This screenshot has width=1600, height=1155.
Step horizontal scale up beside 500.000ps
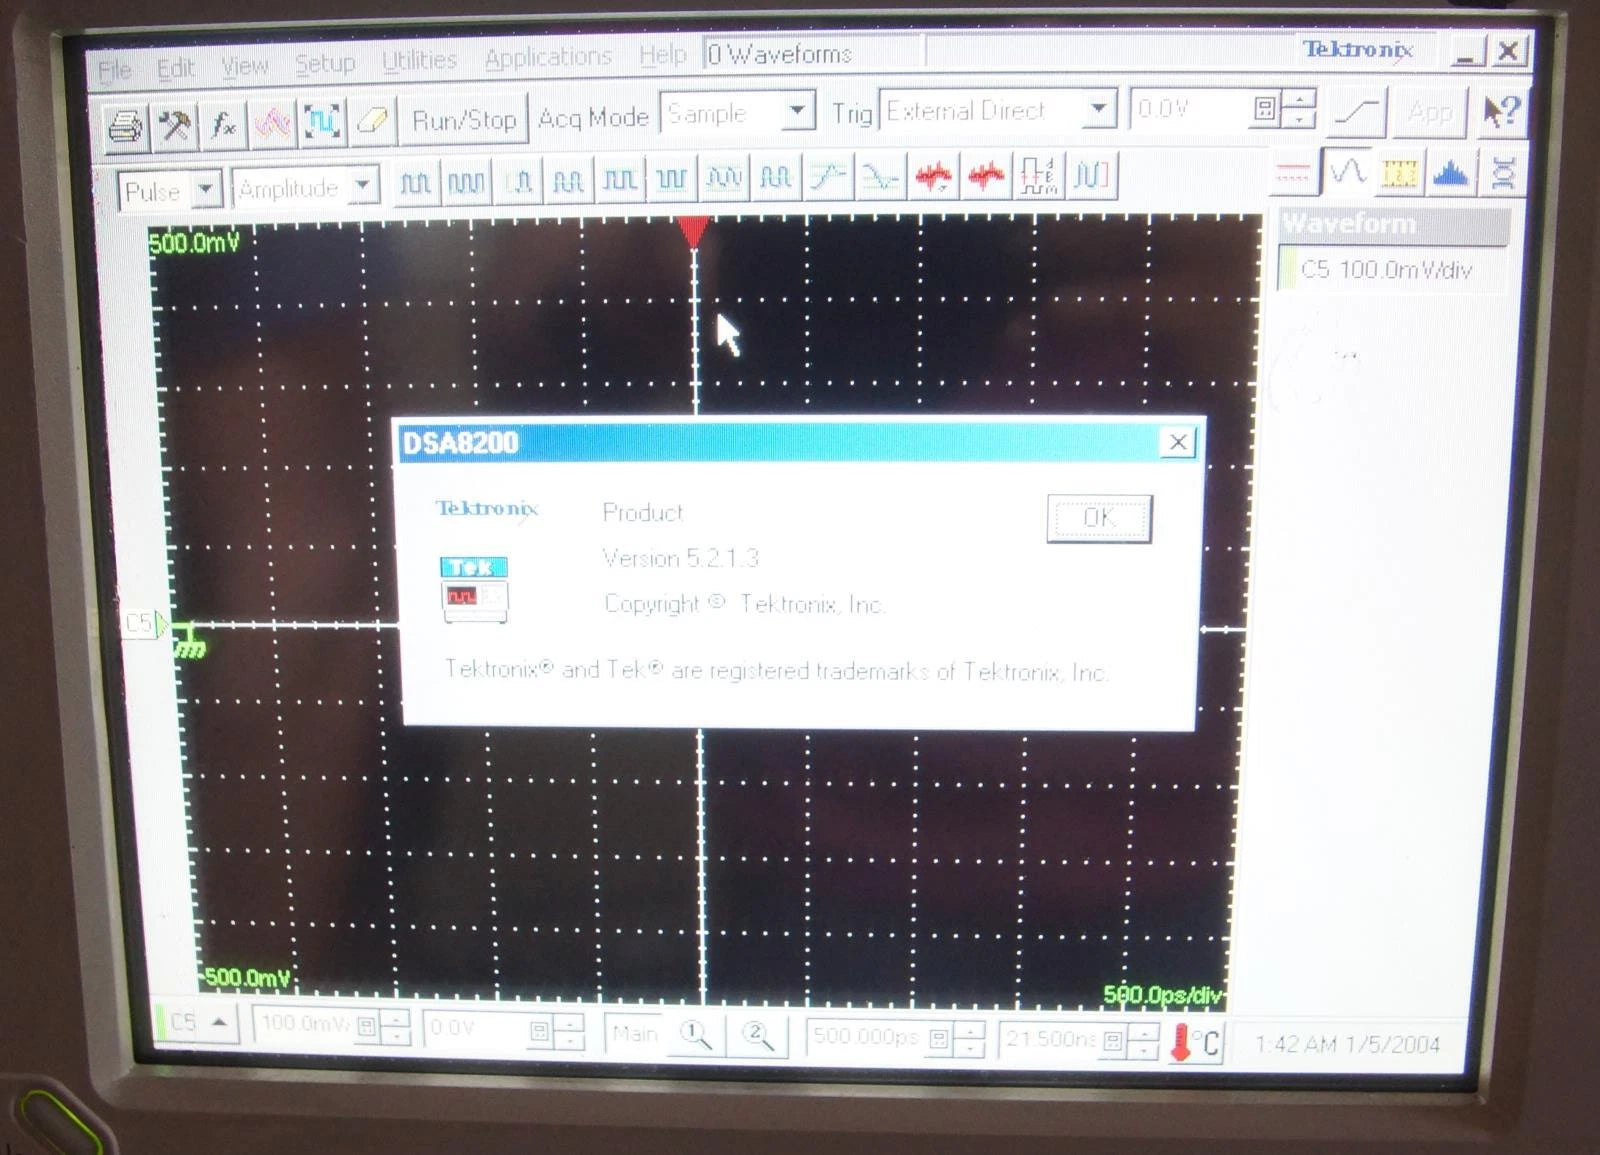pos(970,1030)
